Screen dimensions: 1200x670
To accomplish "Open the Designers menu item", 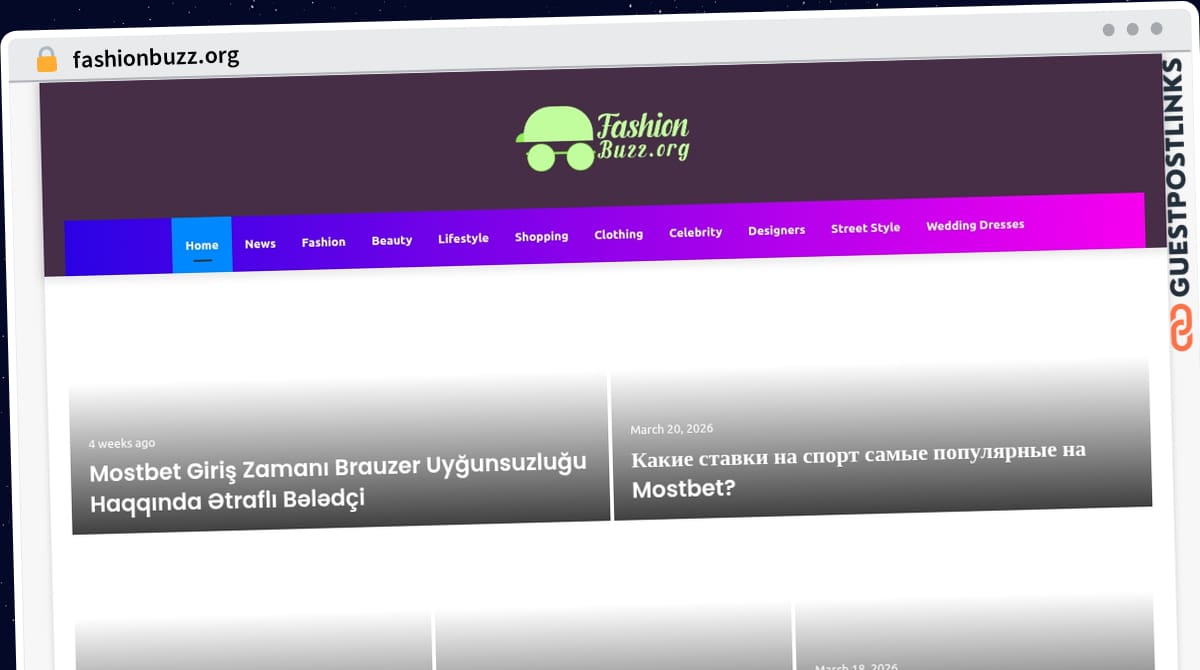I will 776,230.
